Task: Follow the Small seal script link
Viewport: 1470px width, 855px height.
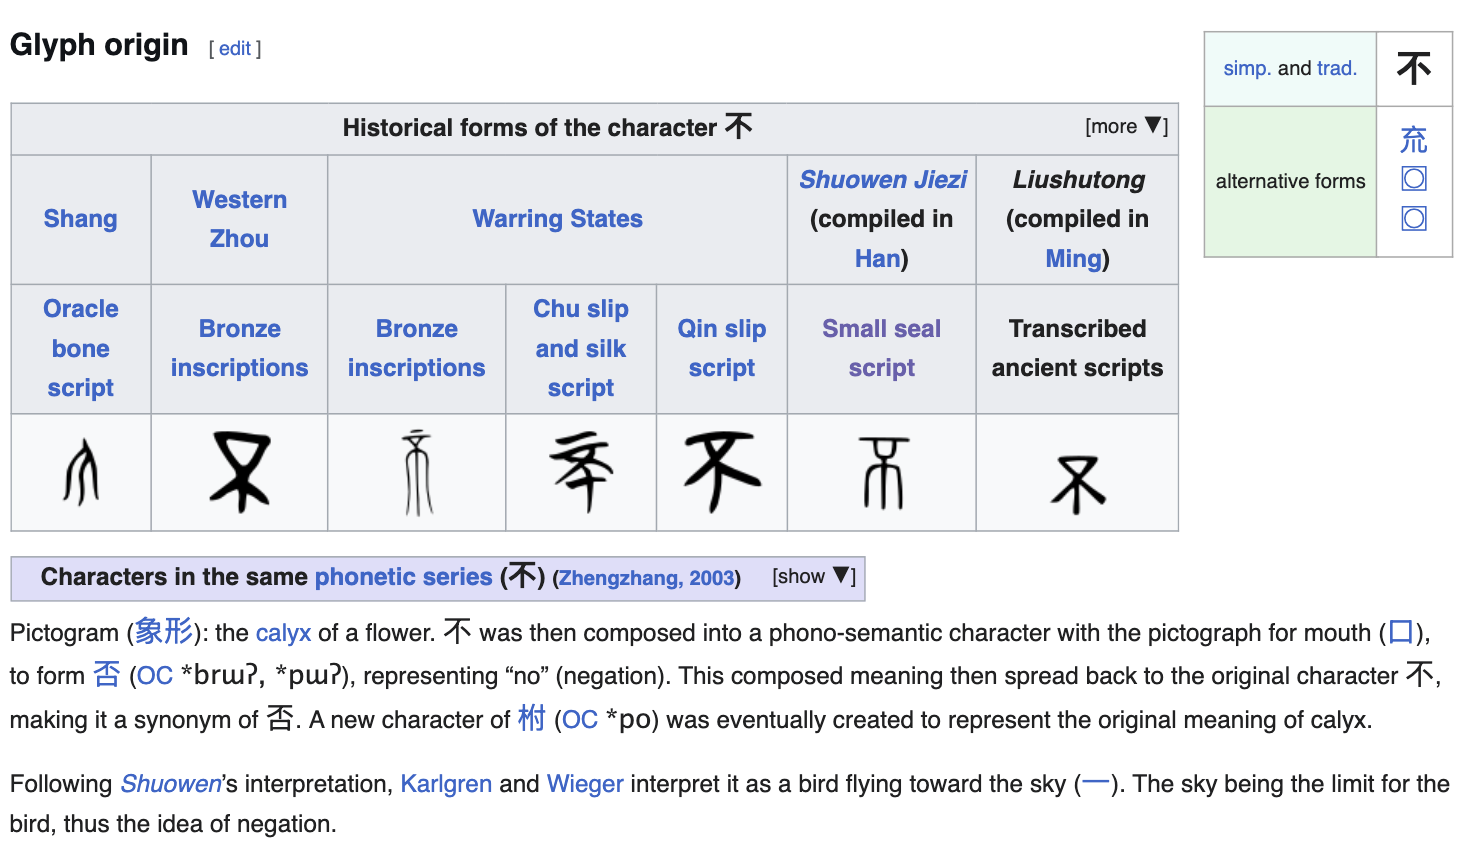Action: tap(882, 348)
